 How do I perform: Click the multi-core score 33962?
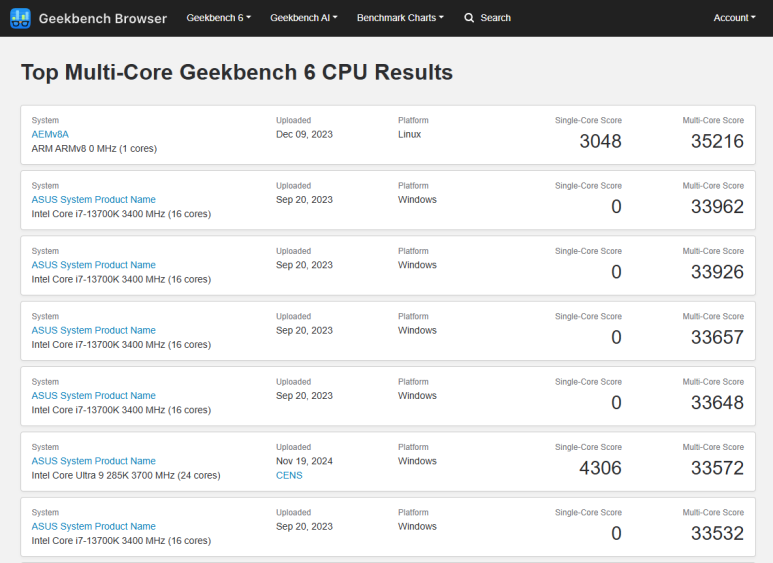(x=717, y=207)
